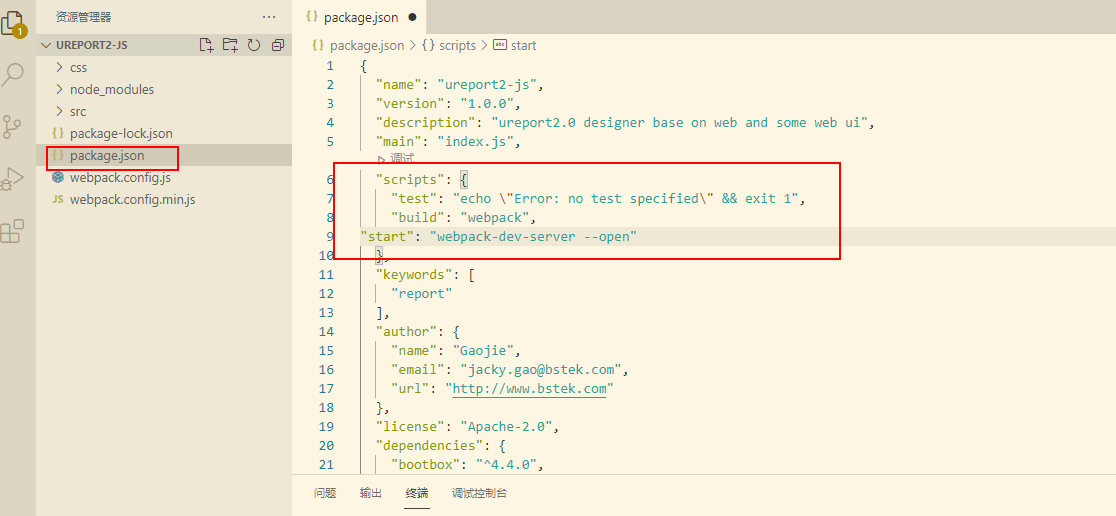
Task: Click New Folder icon in explorer header
Action: pos(230,46)
